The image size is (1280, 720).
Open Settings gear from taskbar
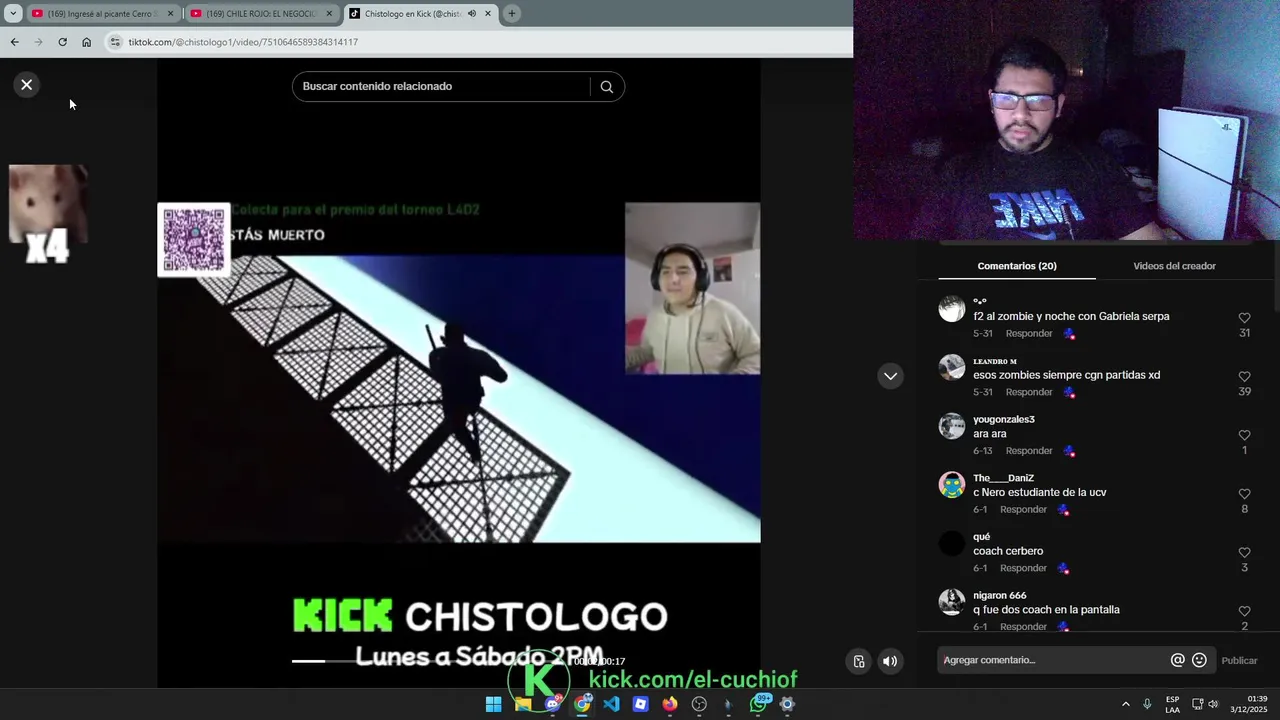787,704
